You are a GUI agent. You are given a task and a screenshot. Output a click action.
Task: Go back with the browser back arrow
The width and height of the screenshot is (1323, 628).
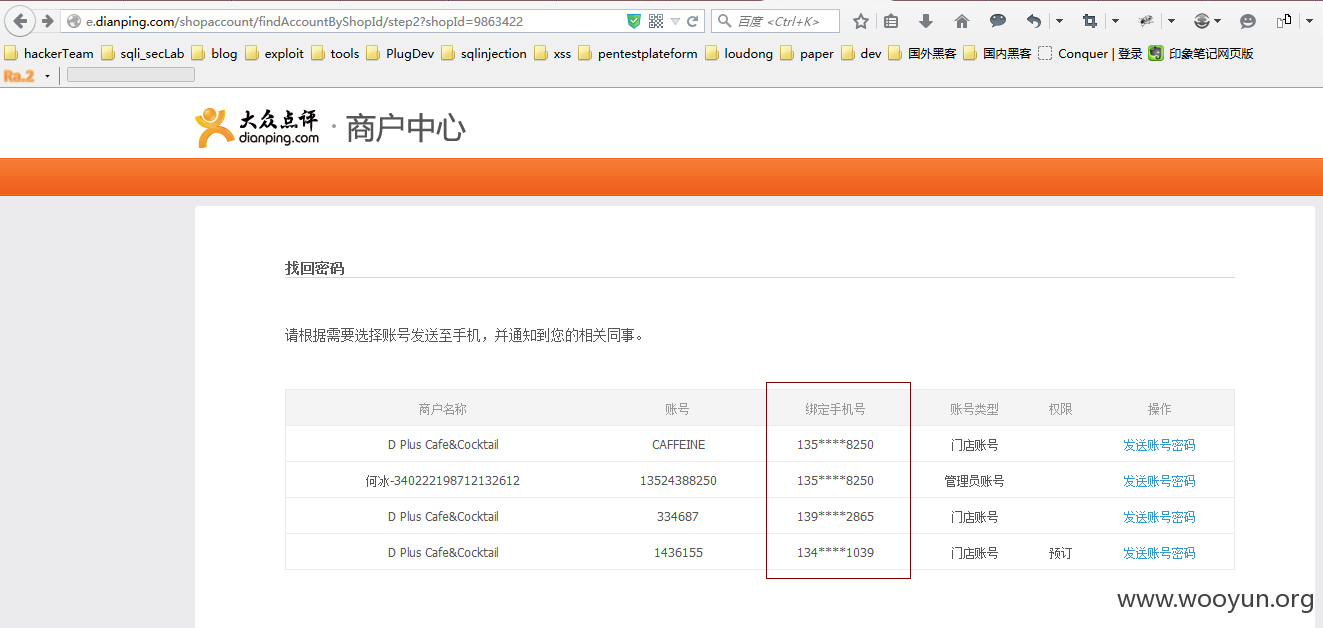click(20, 21)
